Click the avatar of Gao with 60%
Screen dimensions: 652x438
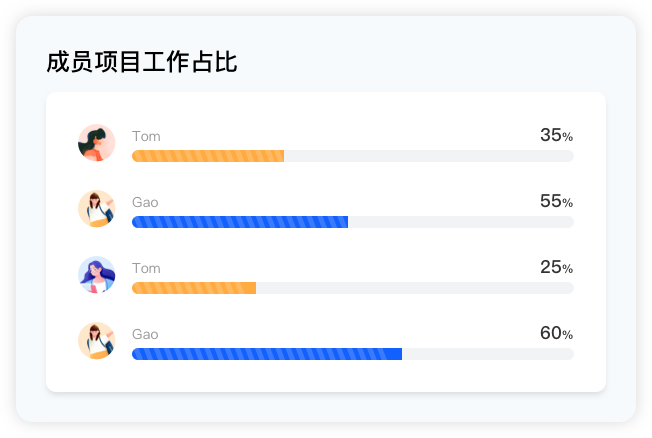point(96,341)
